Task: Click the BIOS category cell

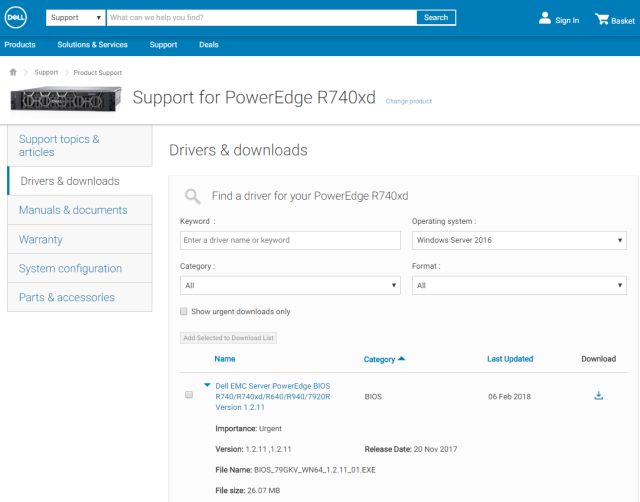Action: click(x=373, y=397)
